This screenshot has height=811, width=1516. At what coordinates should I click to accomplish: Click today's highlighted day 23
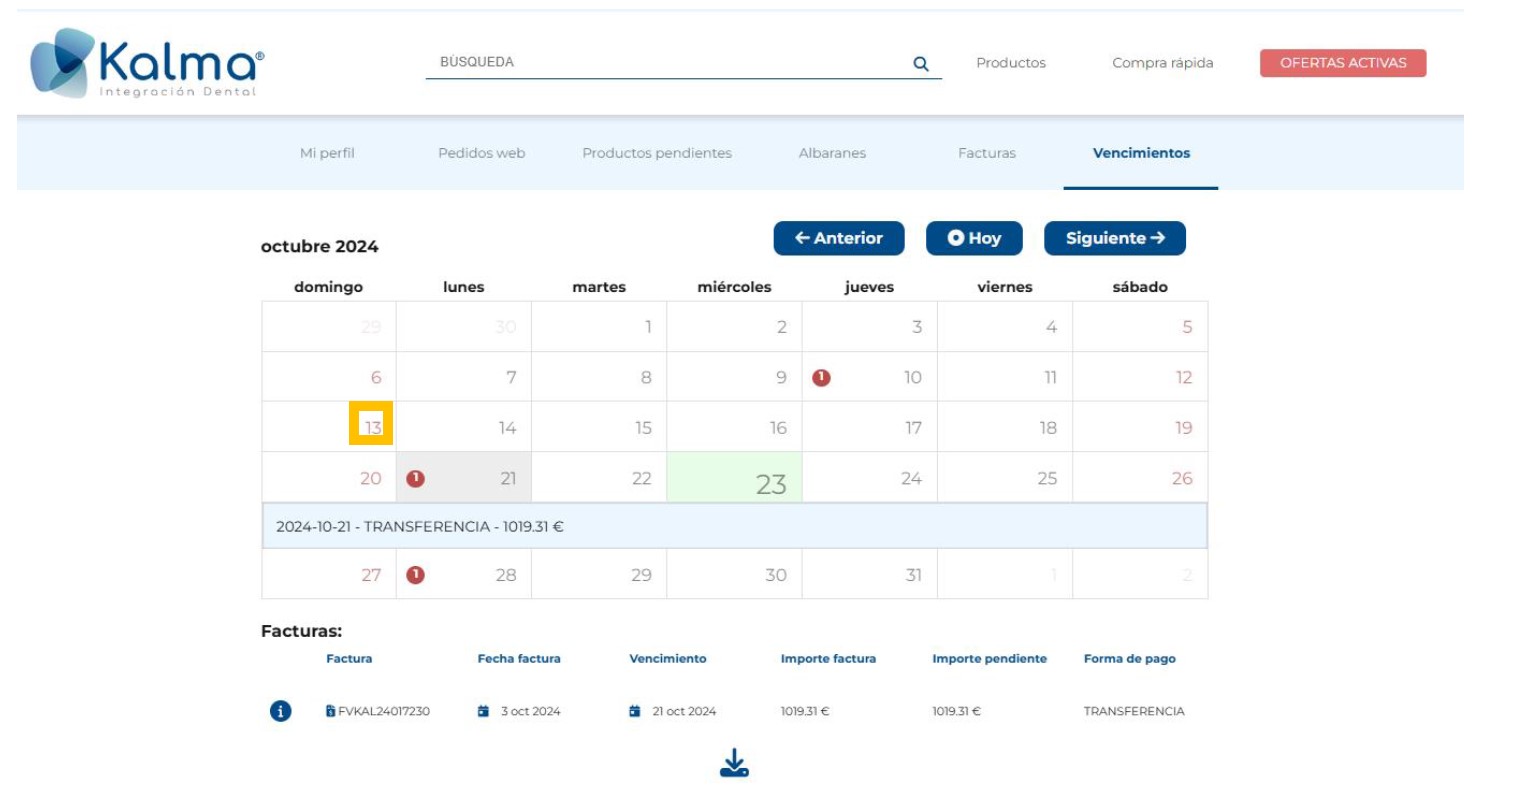pos(734,478)
